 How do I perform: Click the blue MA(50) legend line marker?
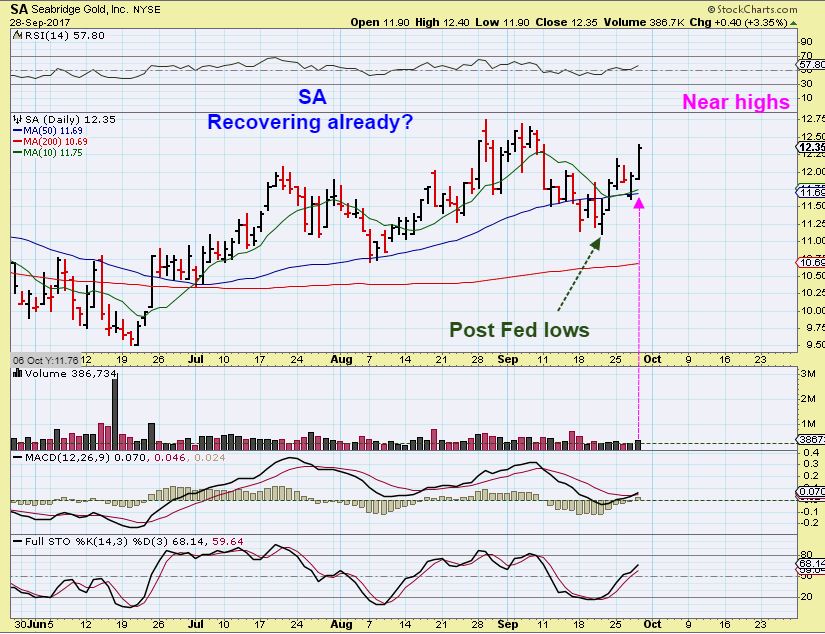(x=18, y=130)
